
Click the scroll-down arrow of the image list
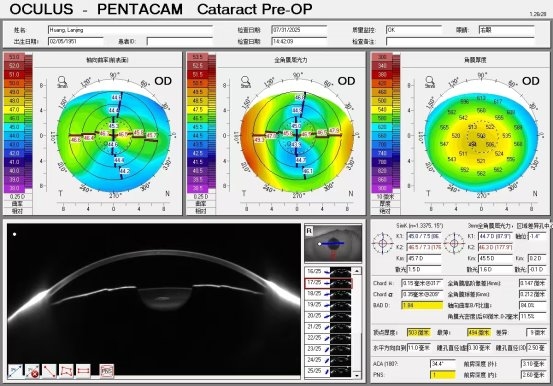357,375
